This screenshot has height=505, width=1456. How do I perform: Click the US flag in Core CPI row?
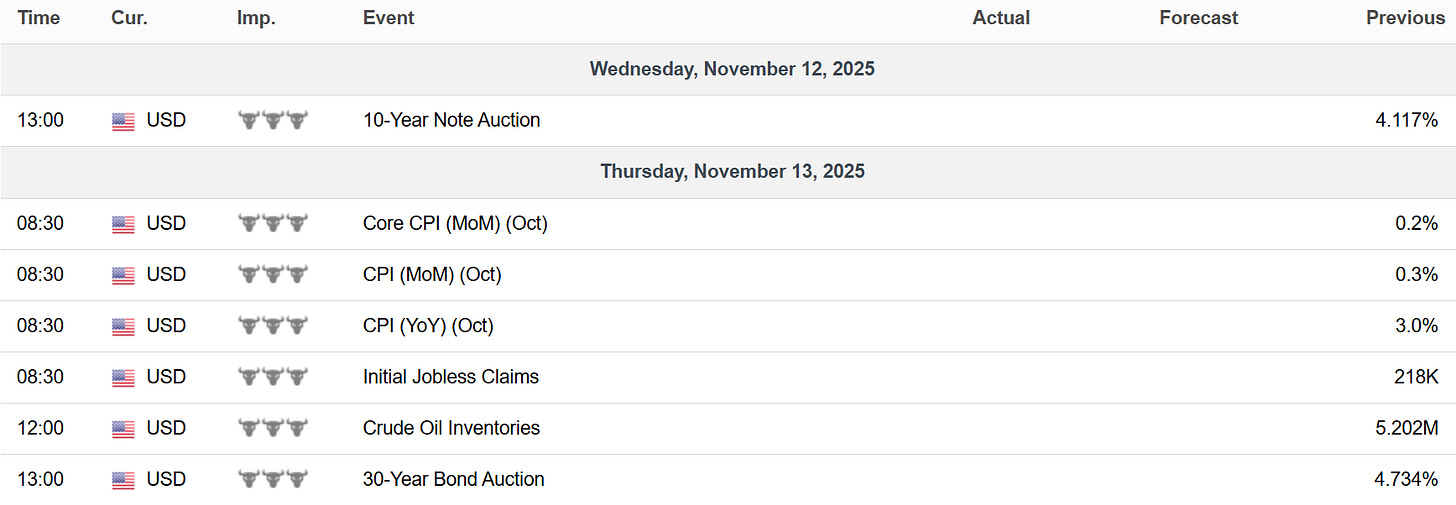pos(123,224)
